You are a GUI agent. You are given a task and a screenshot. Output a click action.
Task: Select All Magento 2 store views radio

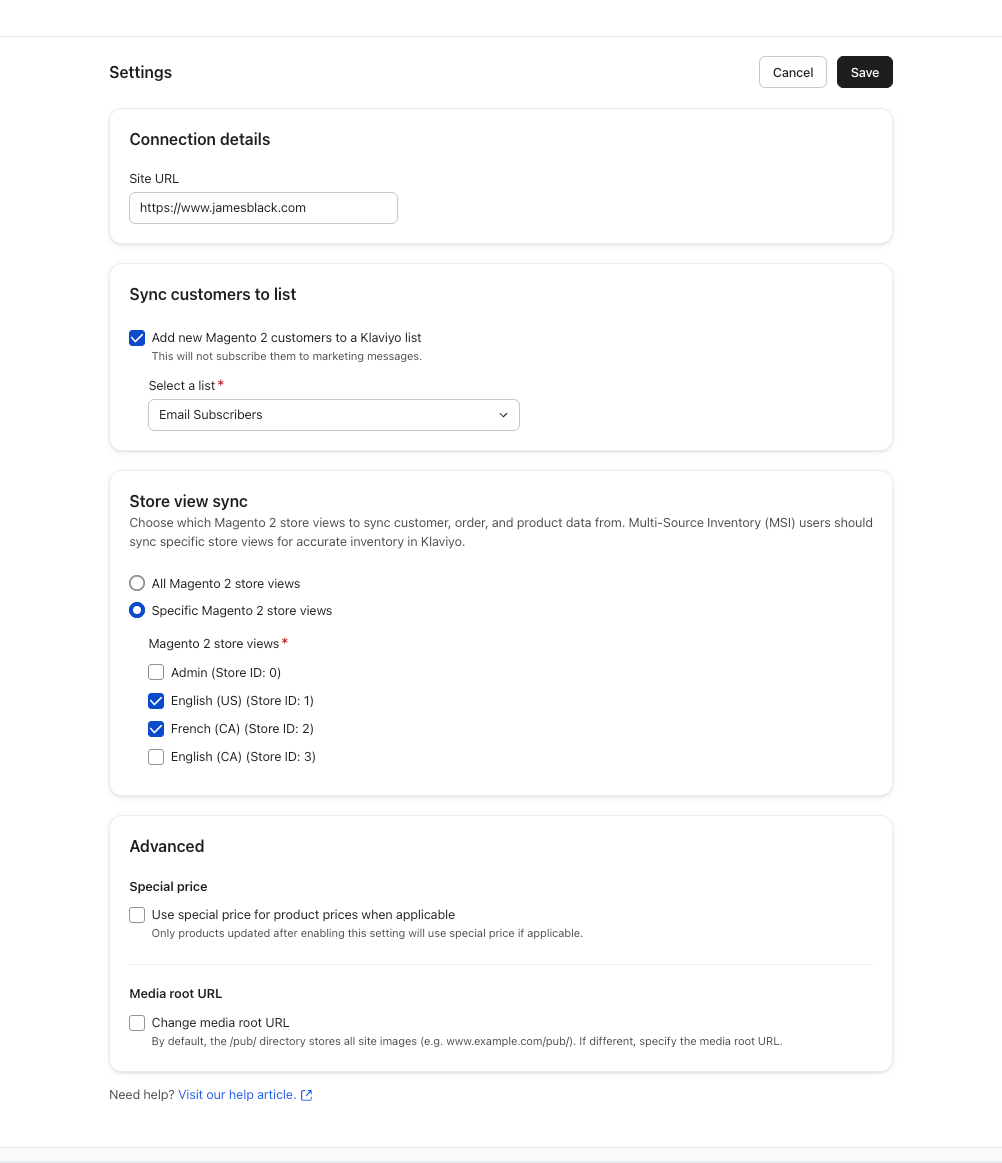click(137, 583)
